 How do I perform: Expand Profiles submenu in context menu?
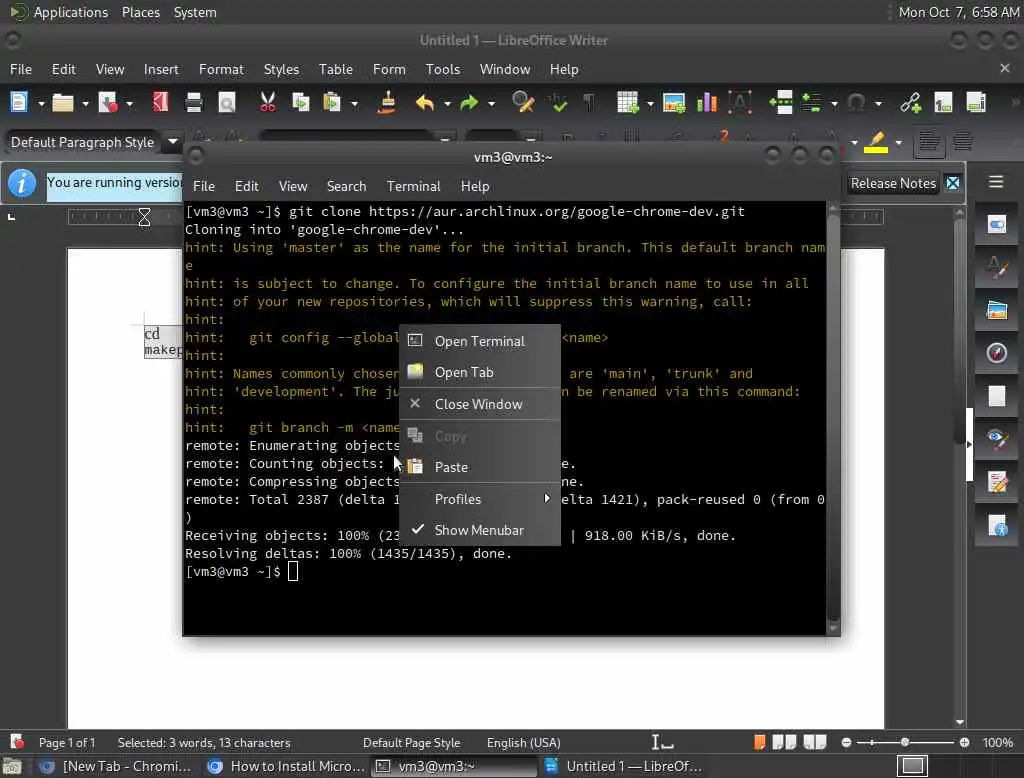pyautogui.click(x=480, y=499)
